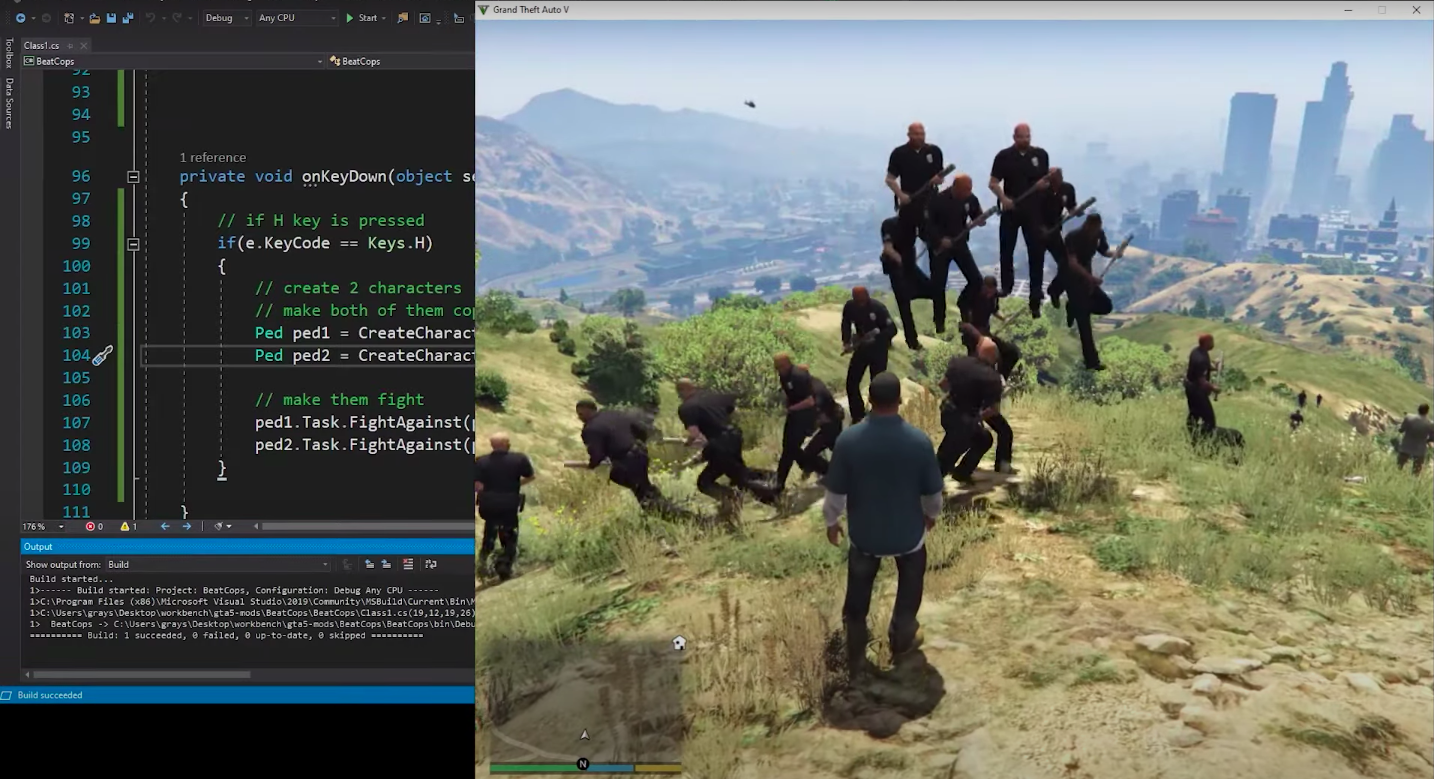
Task: Open the New Project dropdown arrow
Action: [x=82, y=18]
